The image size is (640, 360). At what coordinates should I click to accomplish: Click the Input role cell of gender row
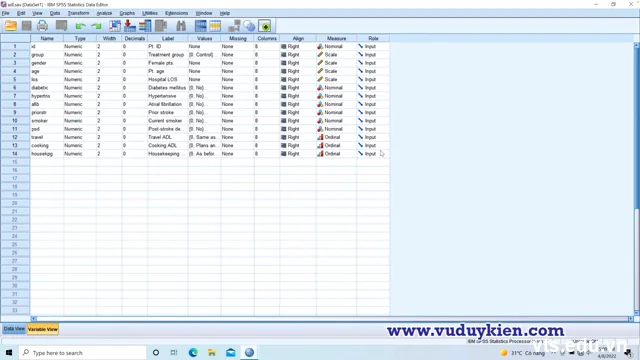[x=373, y=63]
